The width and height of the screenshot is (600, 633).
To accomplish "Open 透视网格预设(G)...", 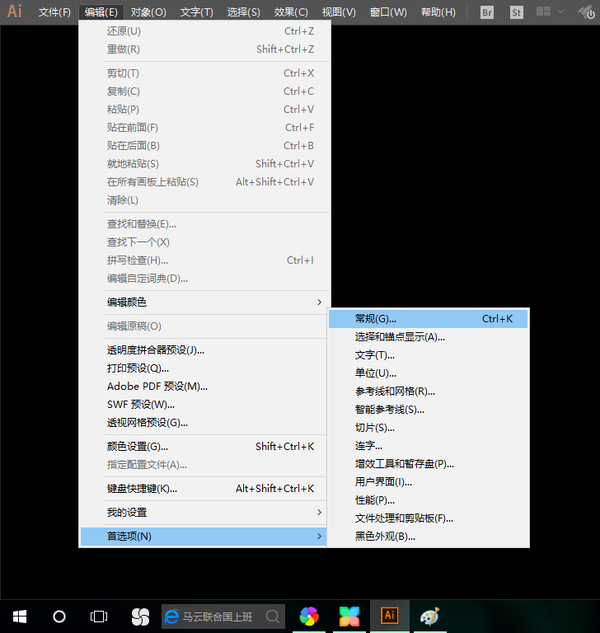I will [x=203, y=423].
